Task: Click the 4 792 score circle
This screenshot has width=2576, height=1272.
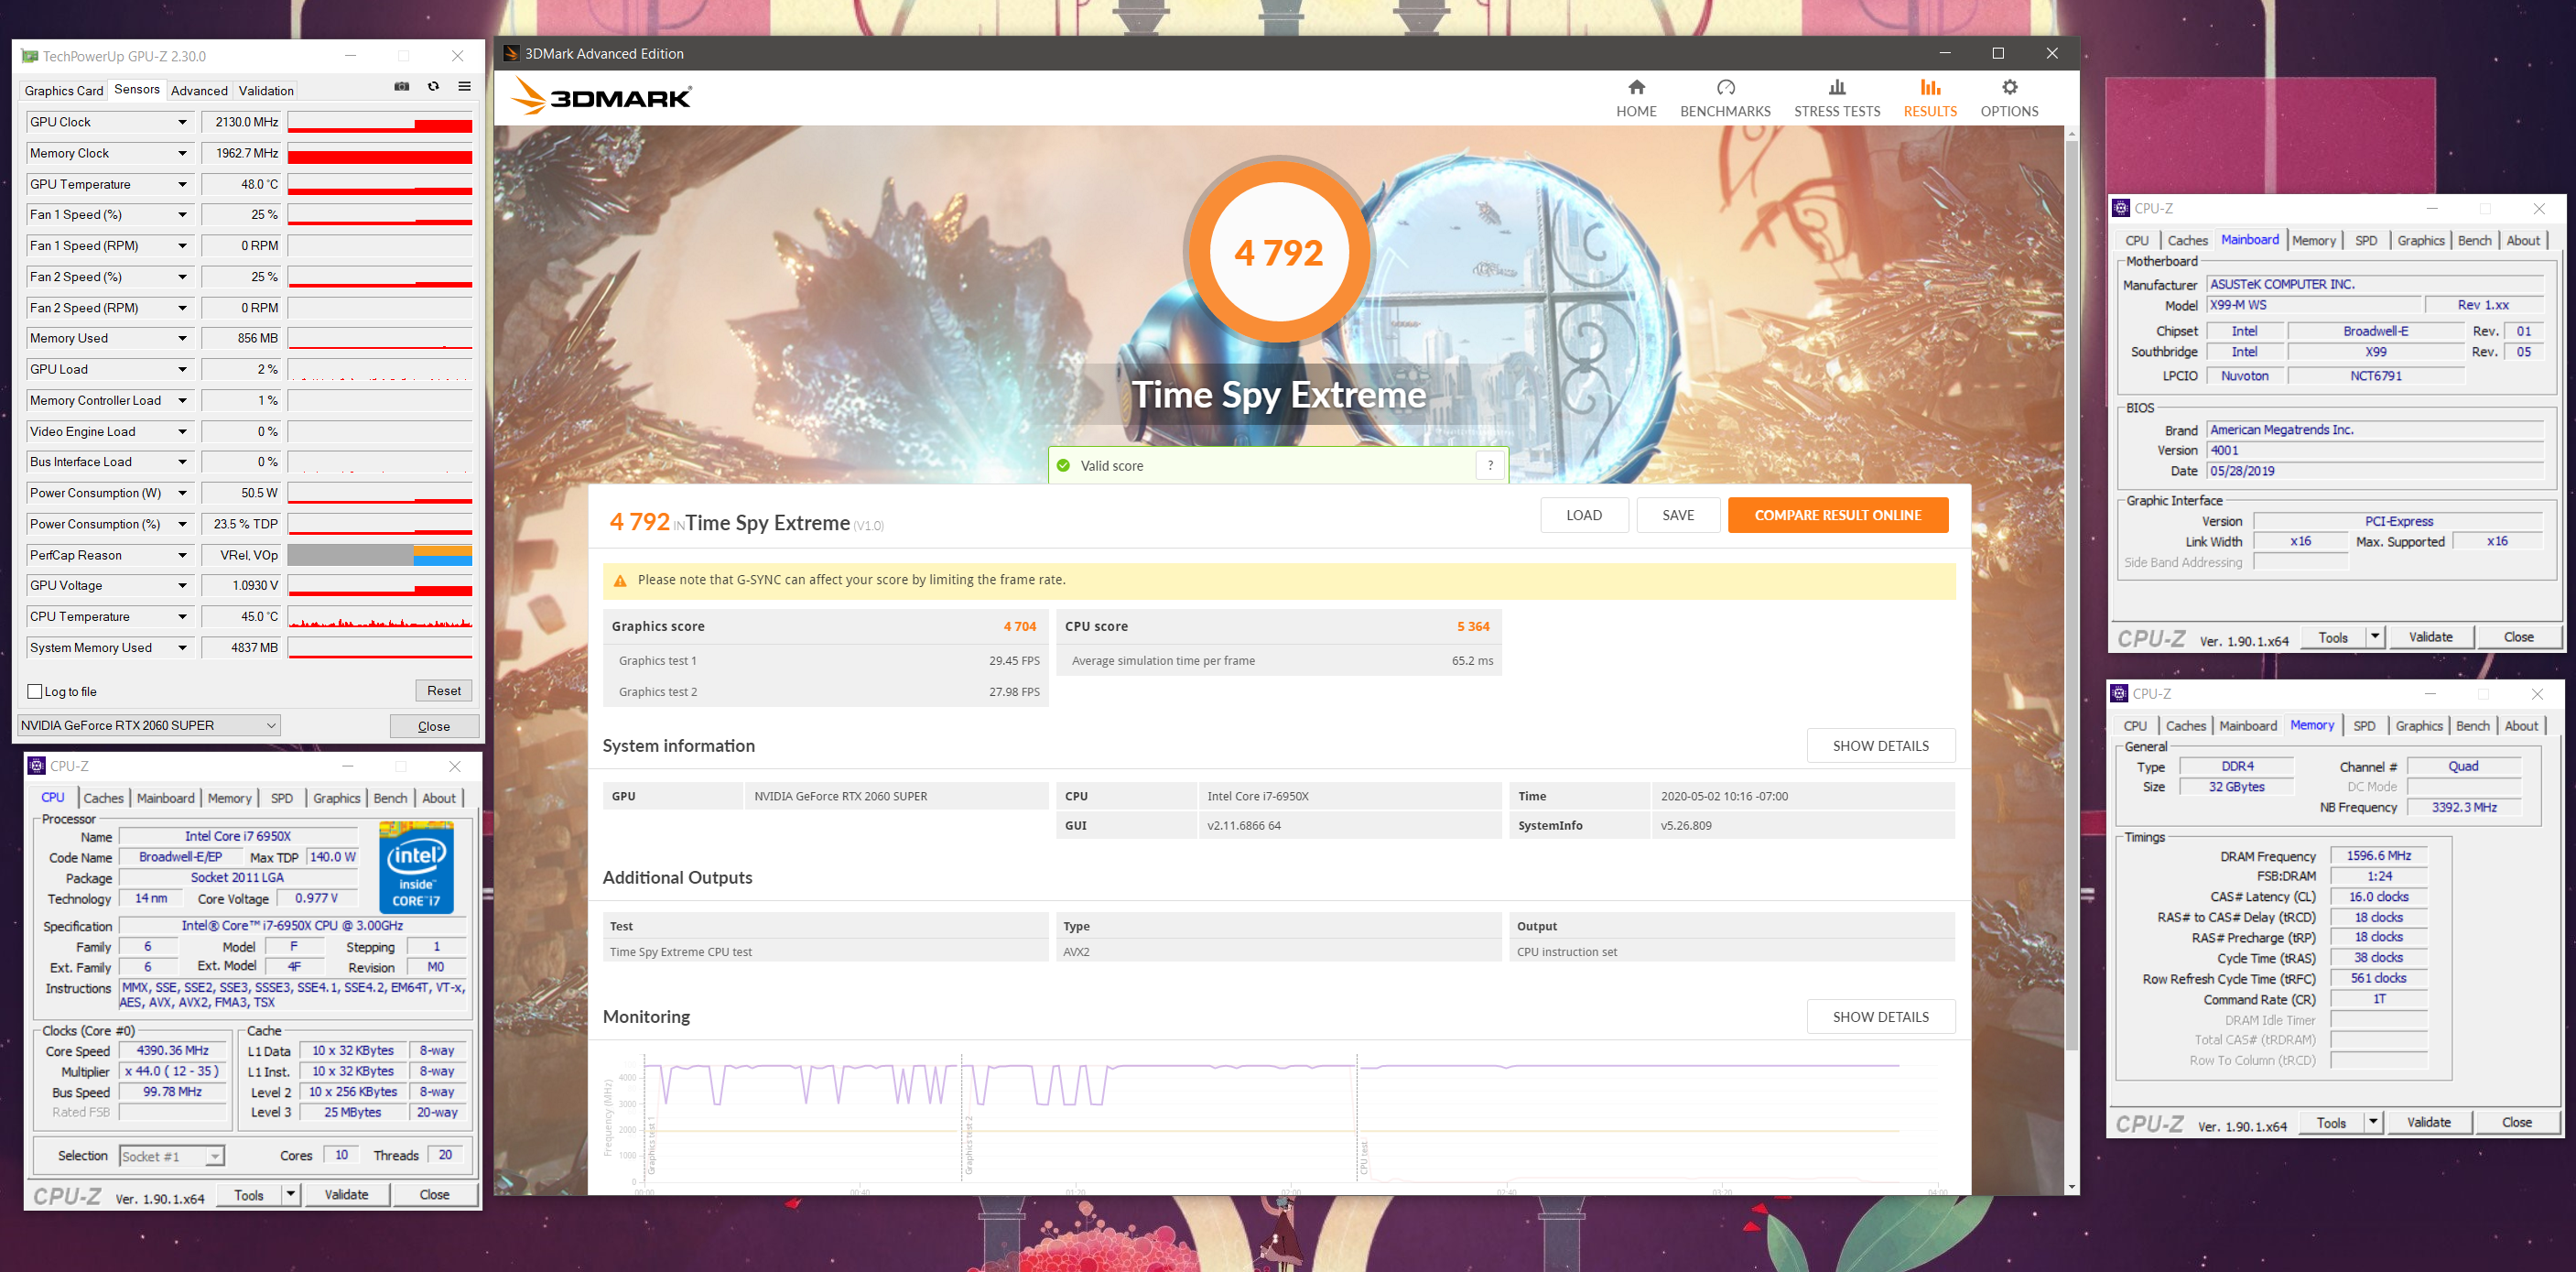Action: [1278, 252]
